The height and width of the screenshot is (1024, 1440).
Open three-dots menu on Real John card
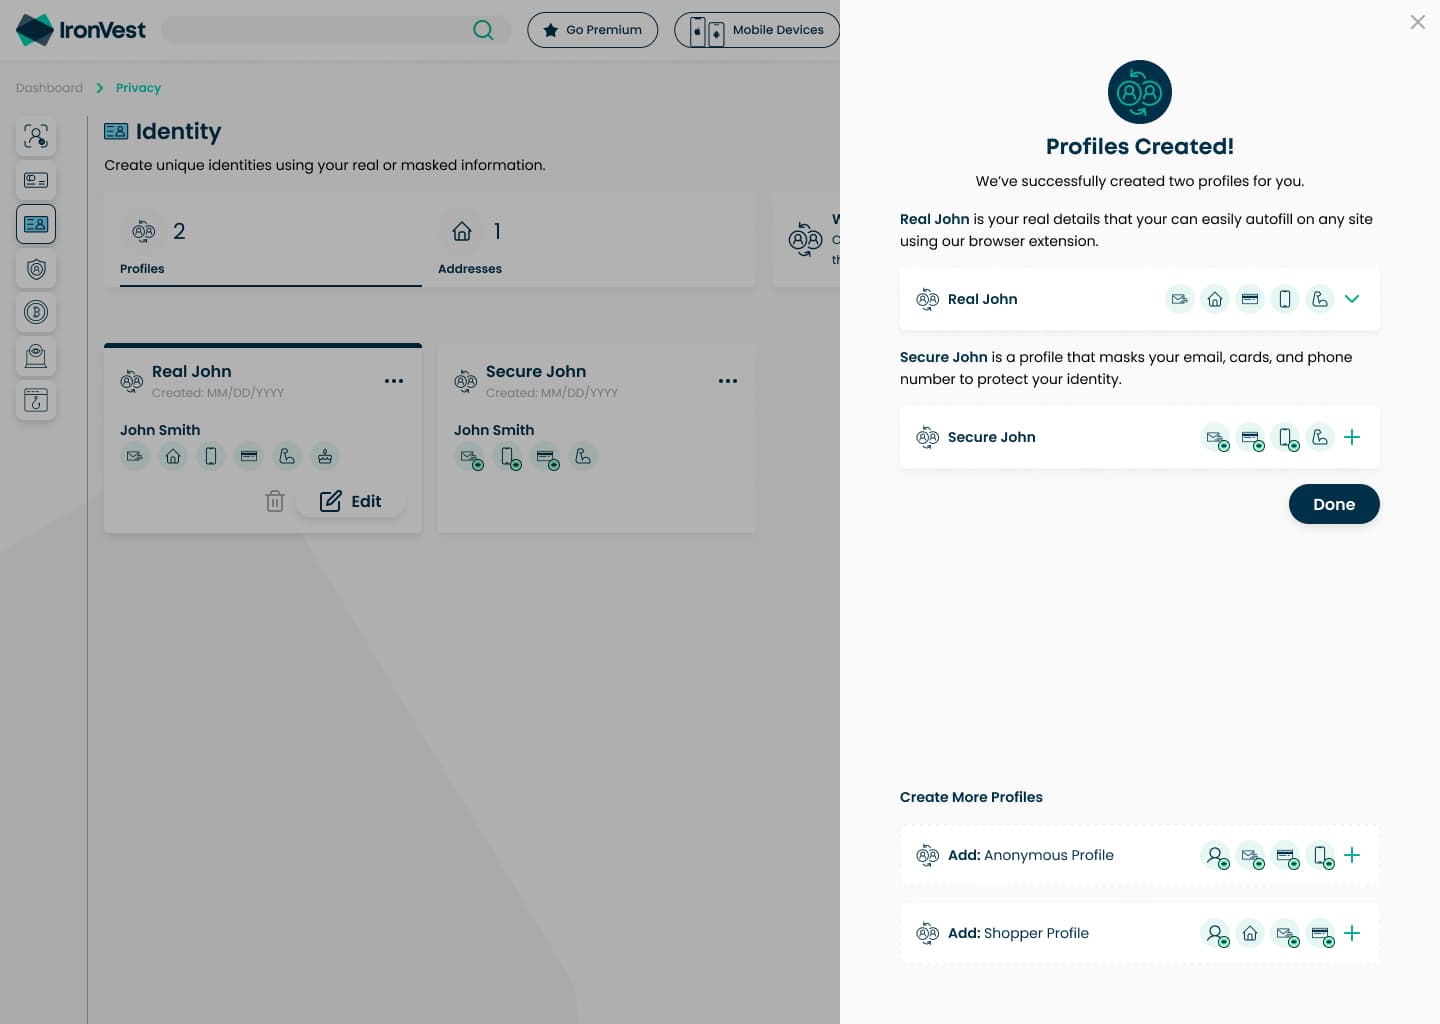(x=394, y=381)
